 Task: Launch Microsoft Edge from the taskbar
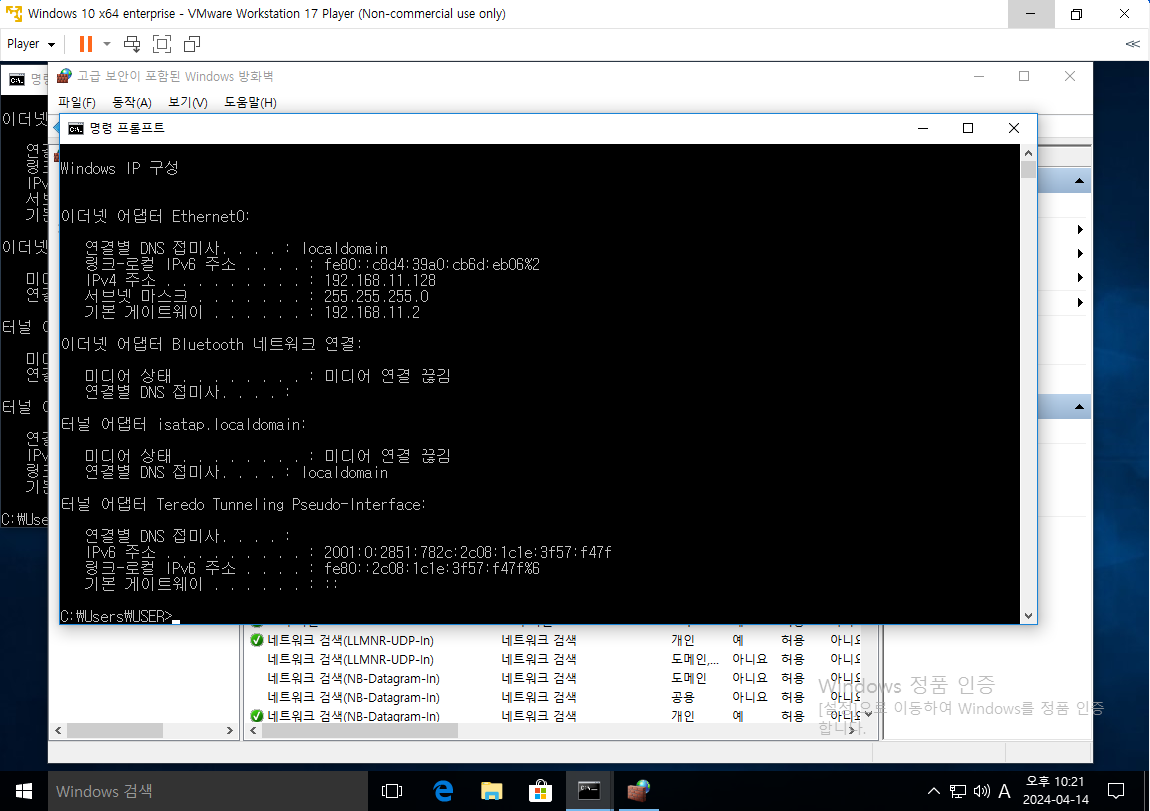point(443,791)
